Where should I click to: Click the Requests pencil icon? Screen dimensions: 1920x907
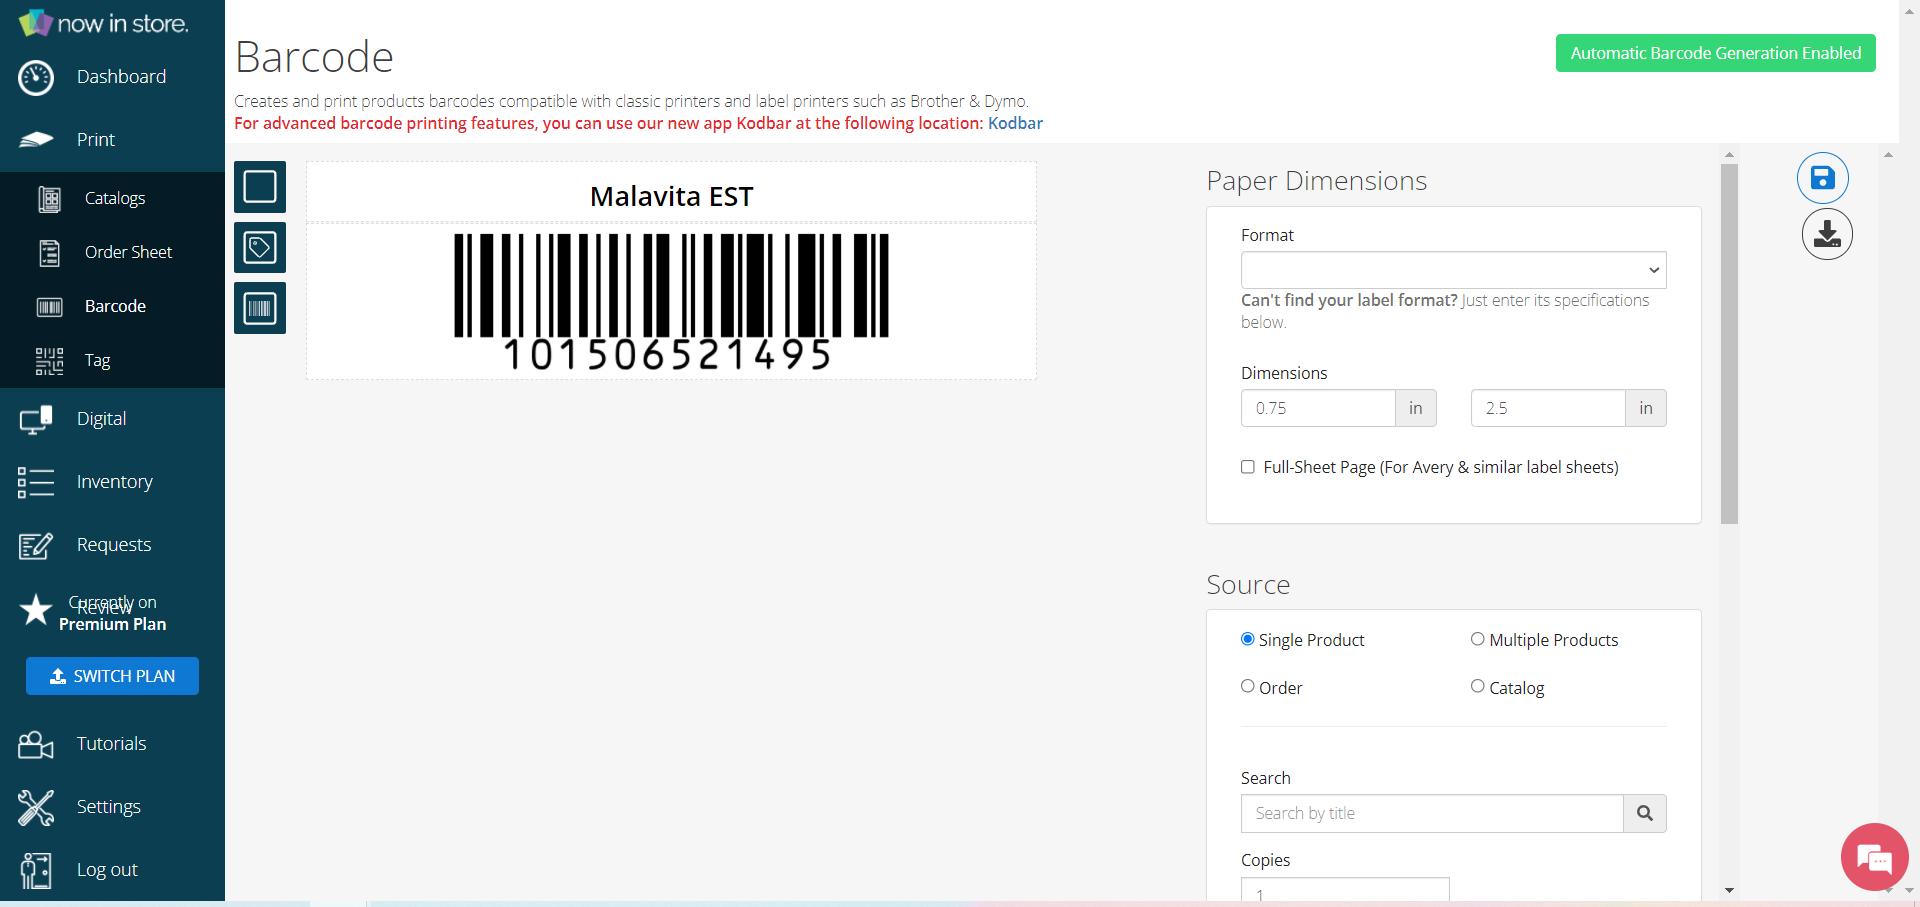pyautogui.click(x=36, y=545)
